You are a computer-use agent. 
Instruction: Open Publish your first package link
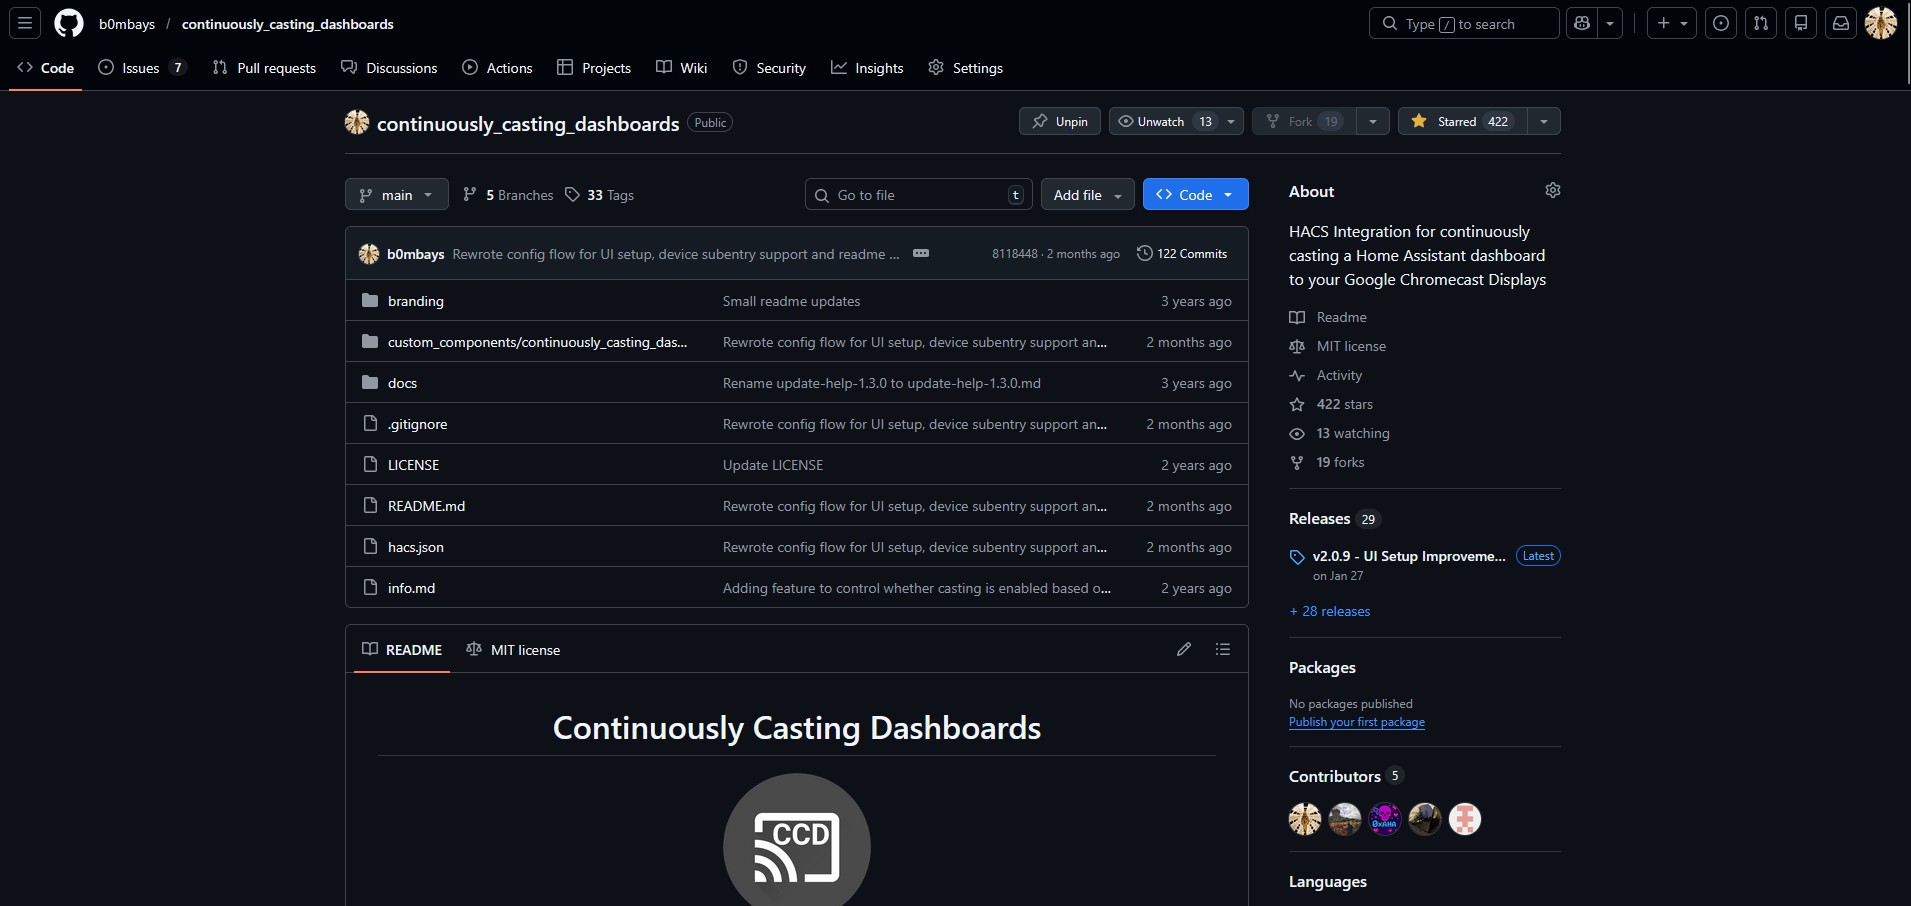pyautogui.click(x=1357, y=722)
